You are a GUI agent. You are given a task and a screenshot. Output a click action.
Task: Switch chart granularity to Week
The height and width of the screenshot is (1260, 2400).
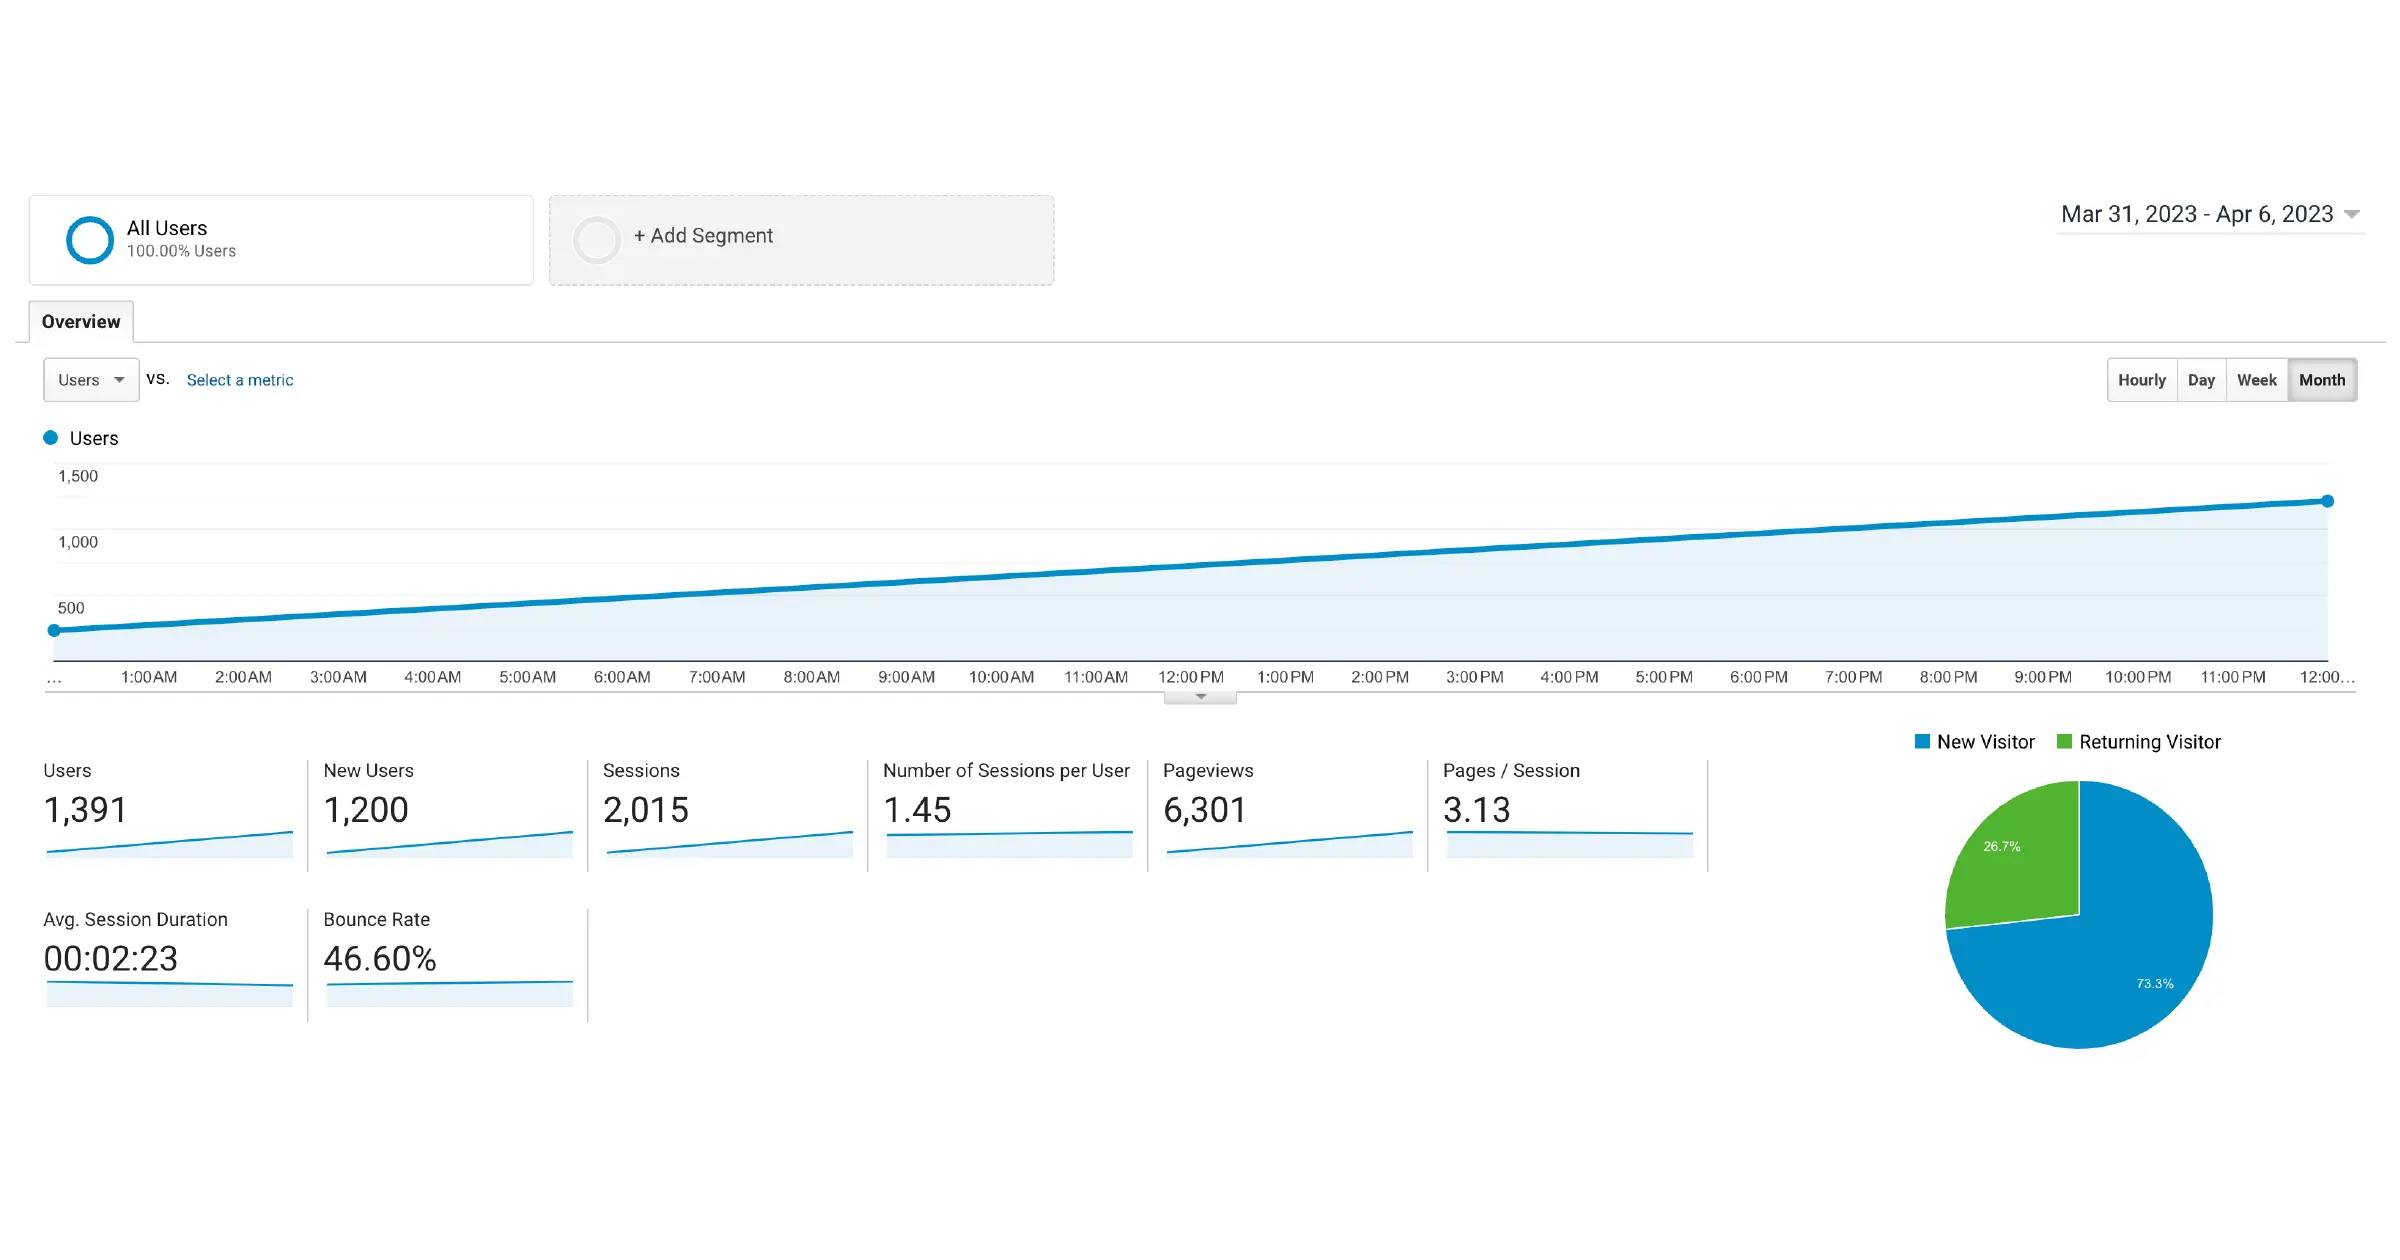[x=2256, y=380]
